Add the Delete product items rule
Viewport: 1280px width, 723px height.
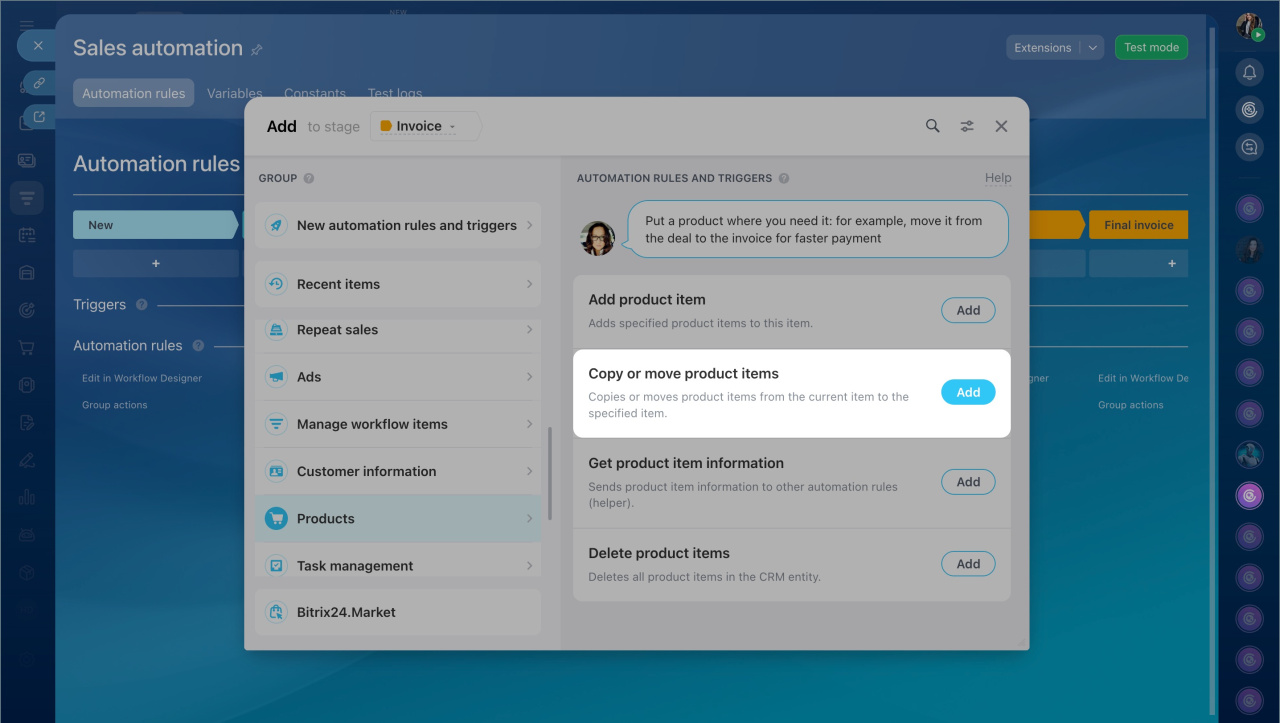pos(967,564)
